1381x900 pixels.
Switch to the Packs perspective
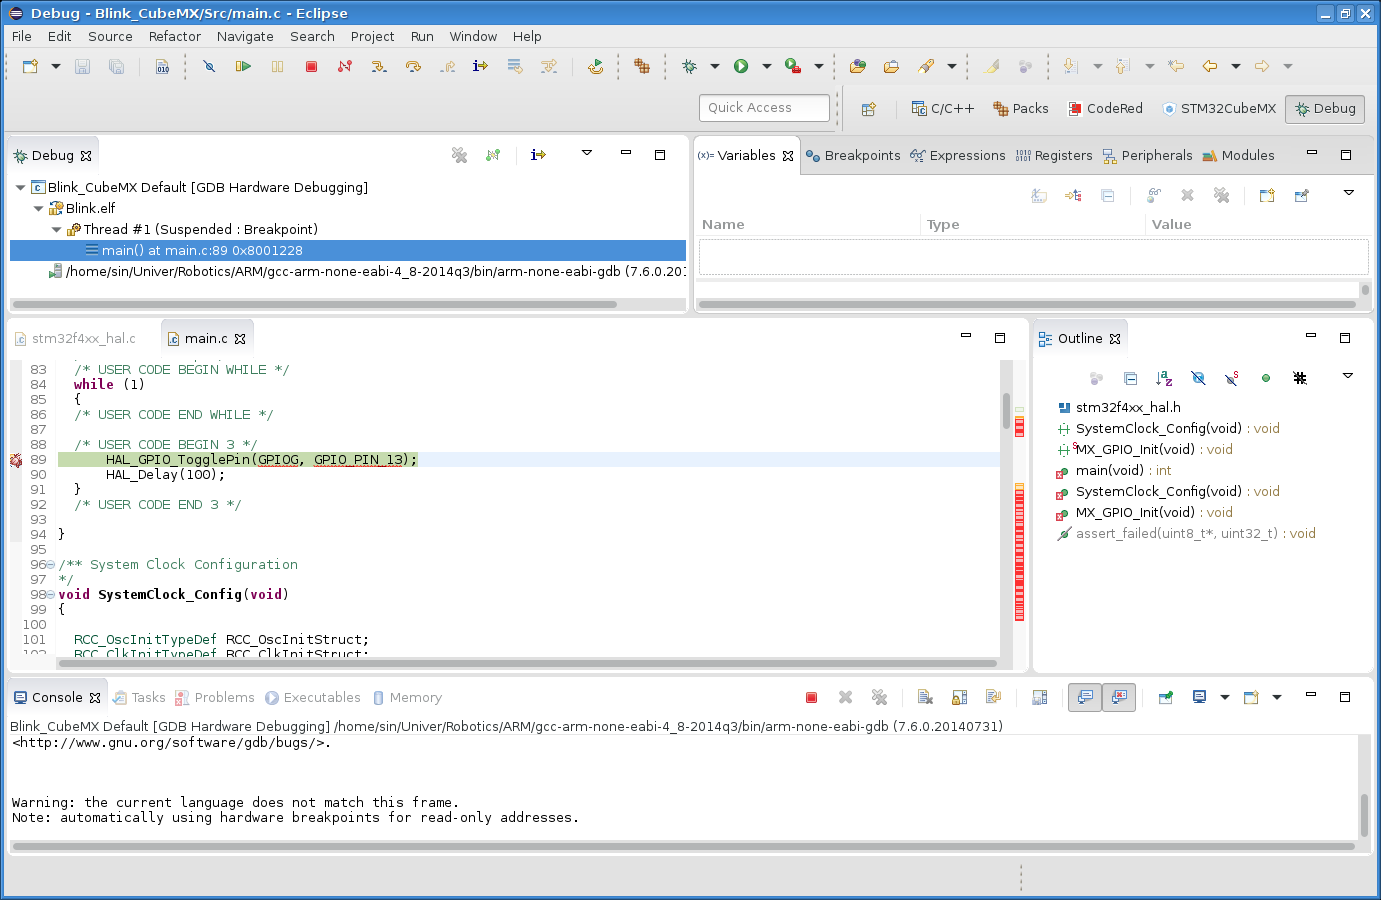click(1020, 109)
